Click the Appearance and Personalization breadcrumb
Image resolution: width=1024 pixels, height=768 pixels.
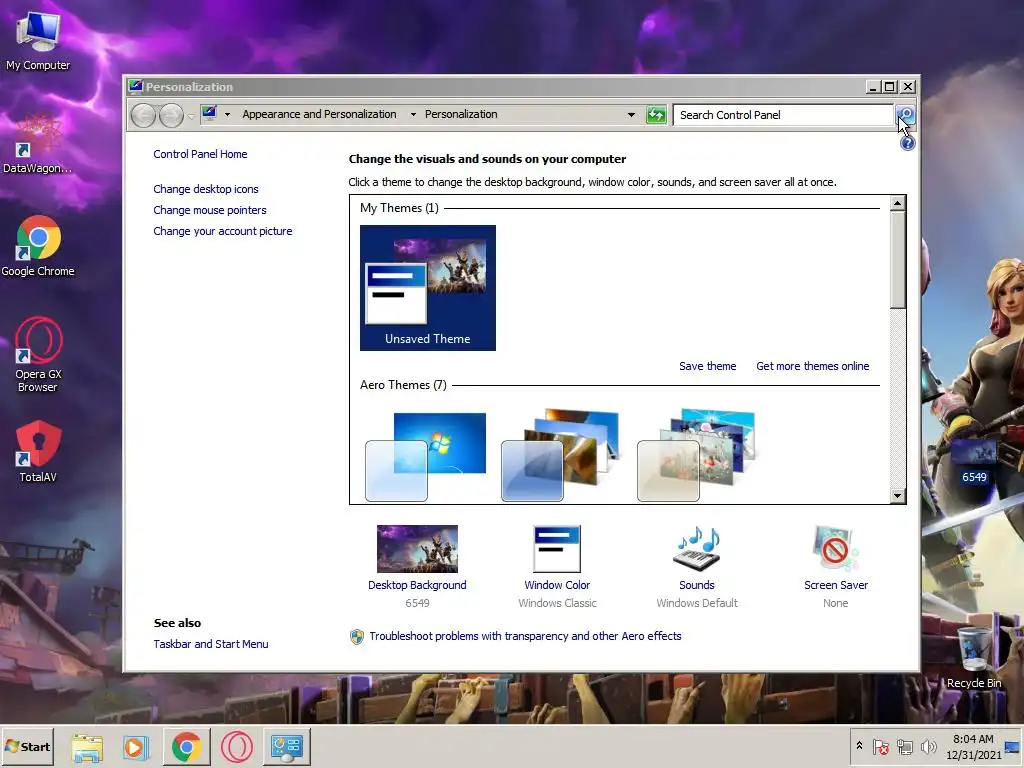(x=319, y=114)
